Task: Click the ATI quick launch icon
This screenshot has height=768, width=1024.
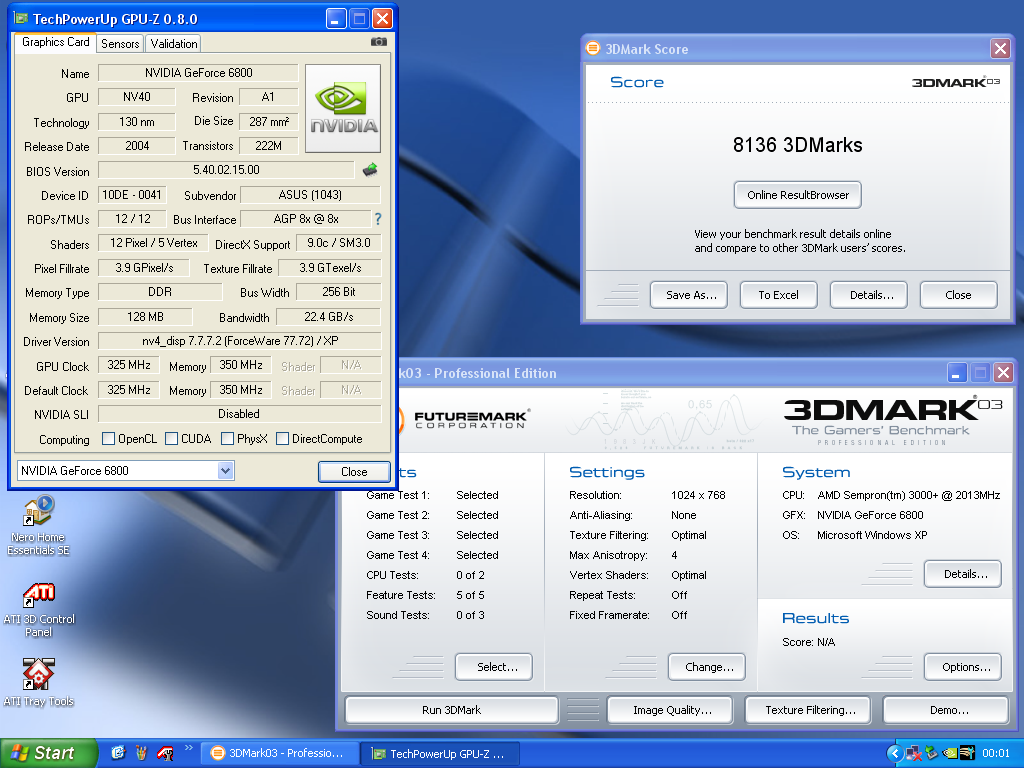Action: [x=165, y=754]
